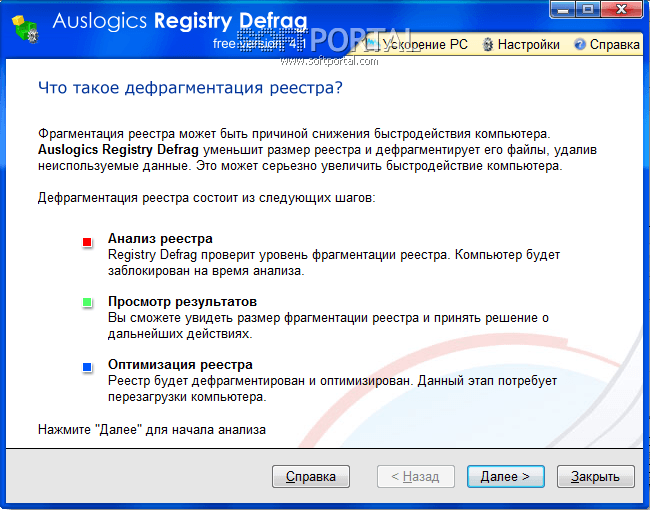The height and width of the screenshot is (510, 650).
Task: Minimize the Registry Defrag window
Action: point(563,9)
